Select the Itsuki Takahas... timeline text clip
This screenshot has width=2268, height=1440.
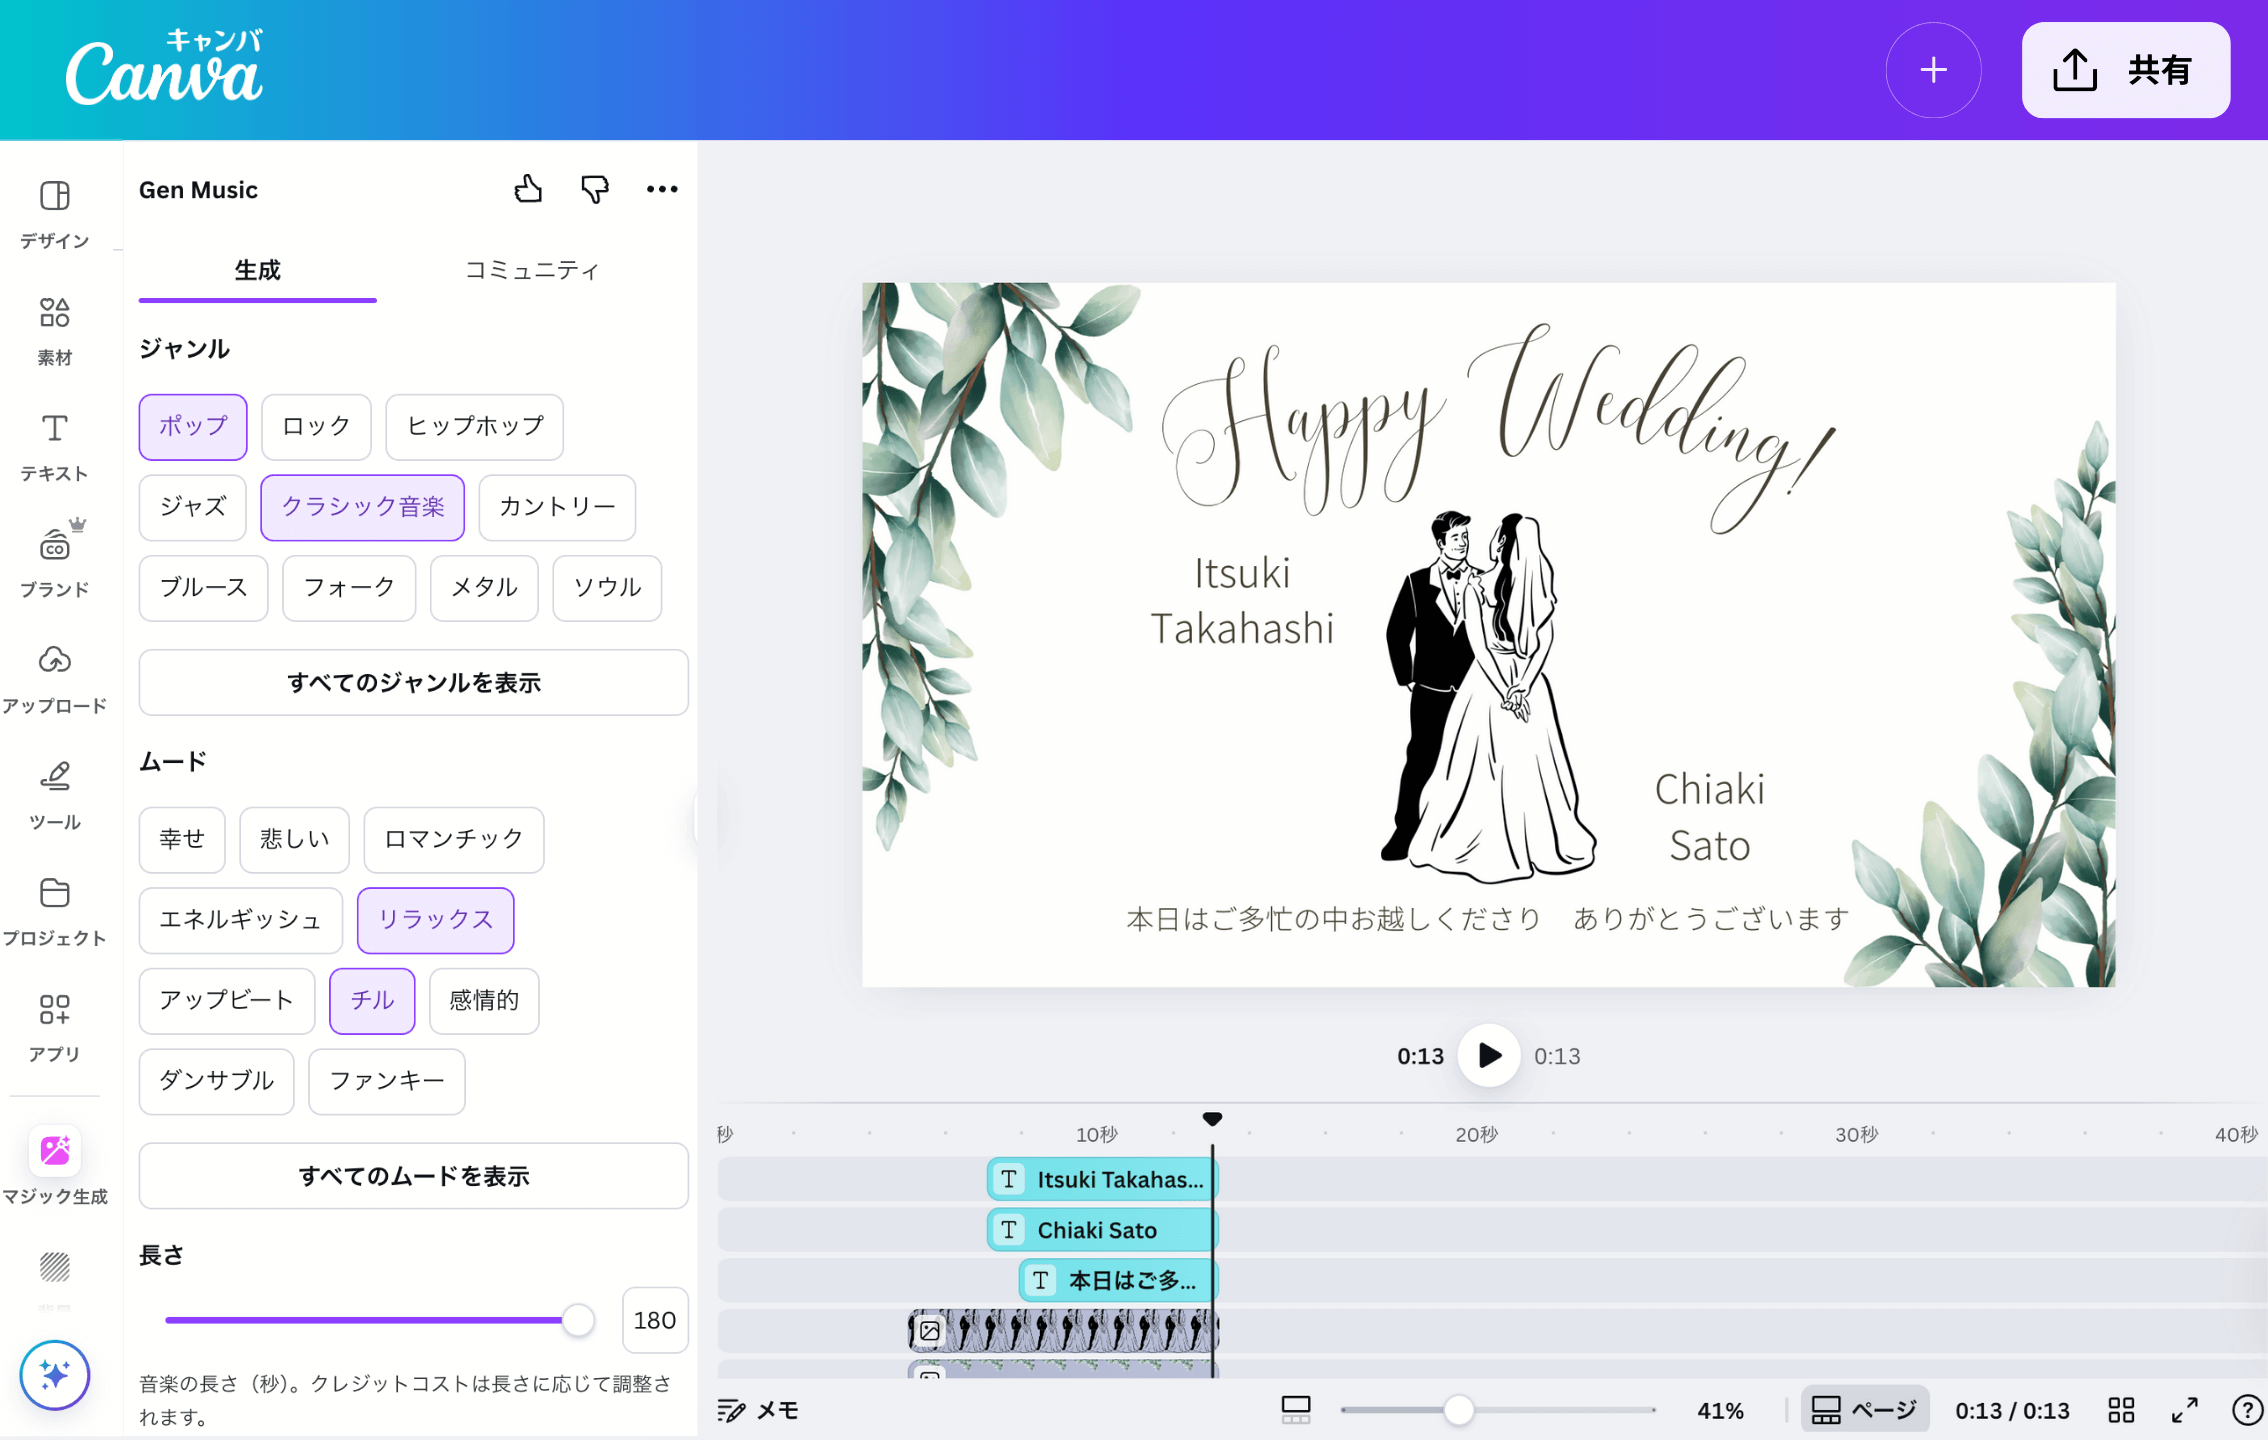1102,1179
